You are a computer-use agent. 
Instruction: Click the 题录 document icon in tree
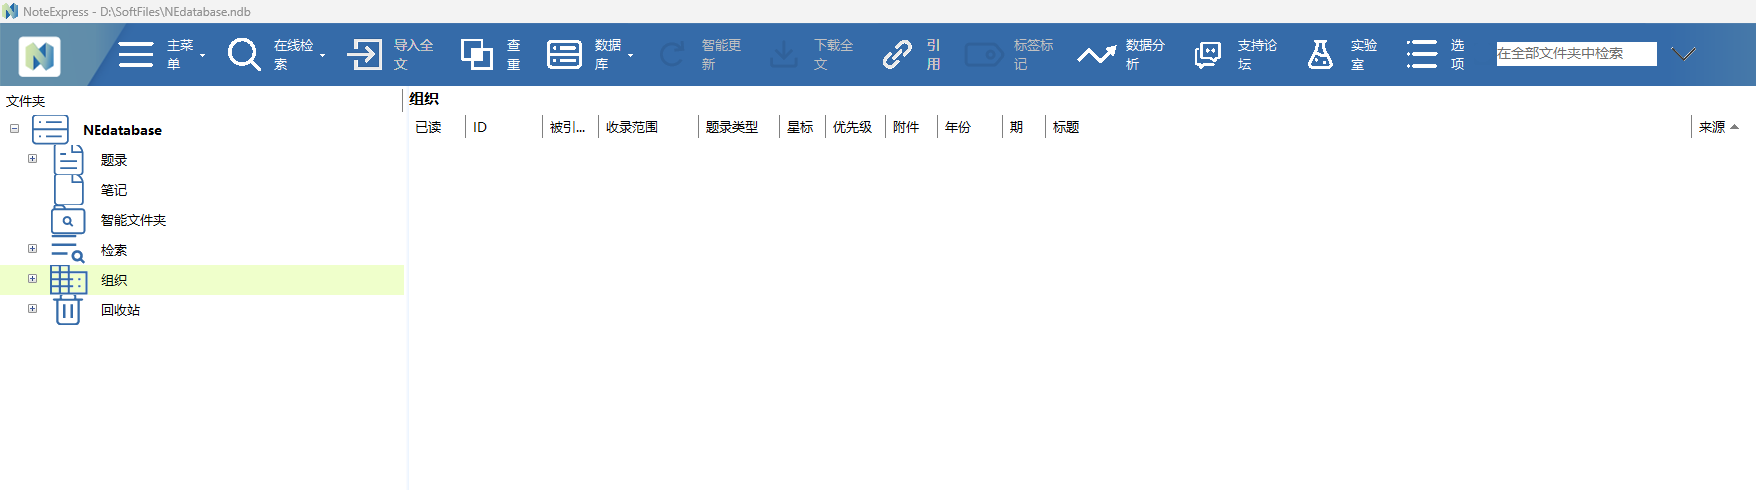click(68, 160)
